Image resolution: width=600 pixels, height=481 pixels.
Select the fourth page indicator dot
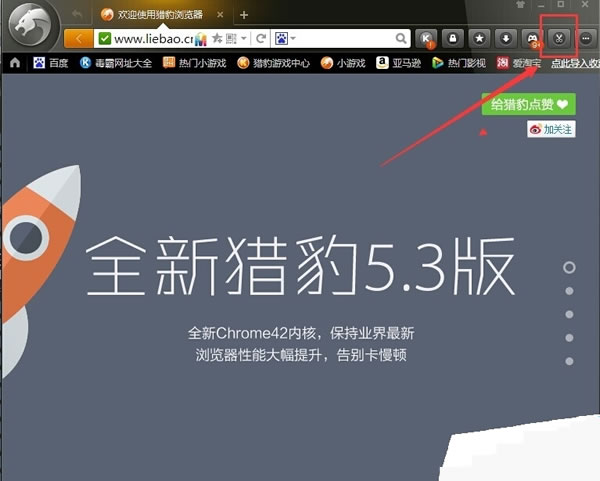(569, 338)
